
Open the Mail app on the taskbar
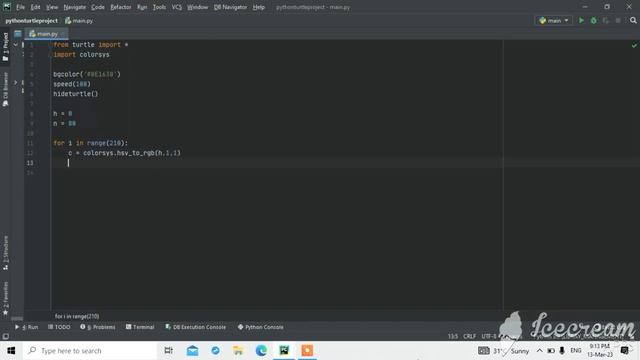192,351
